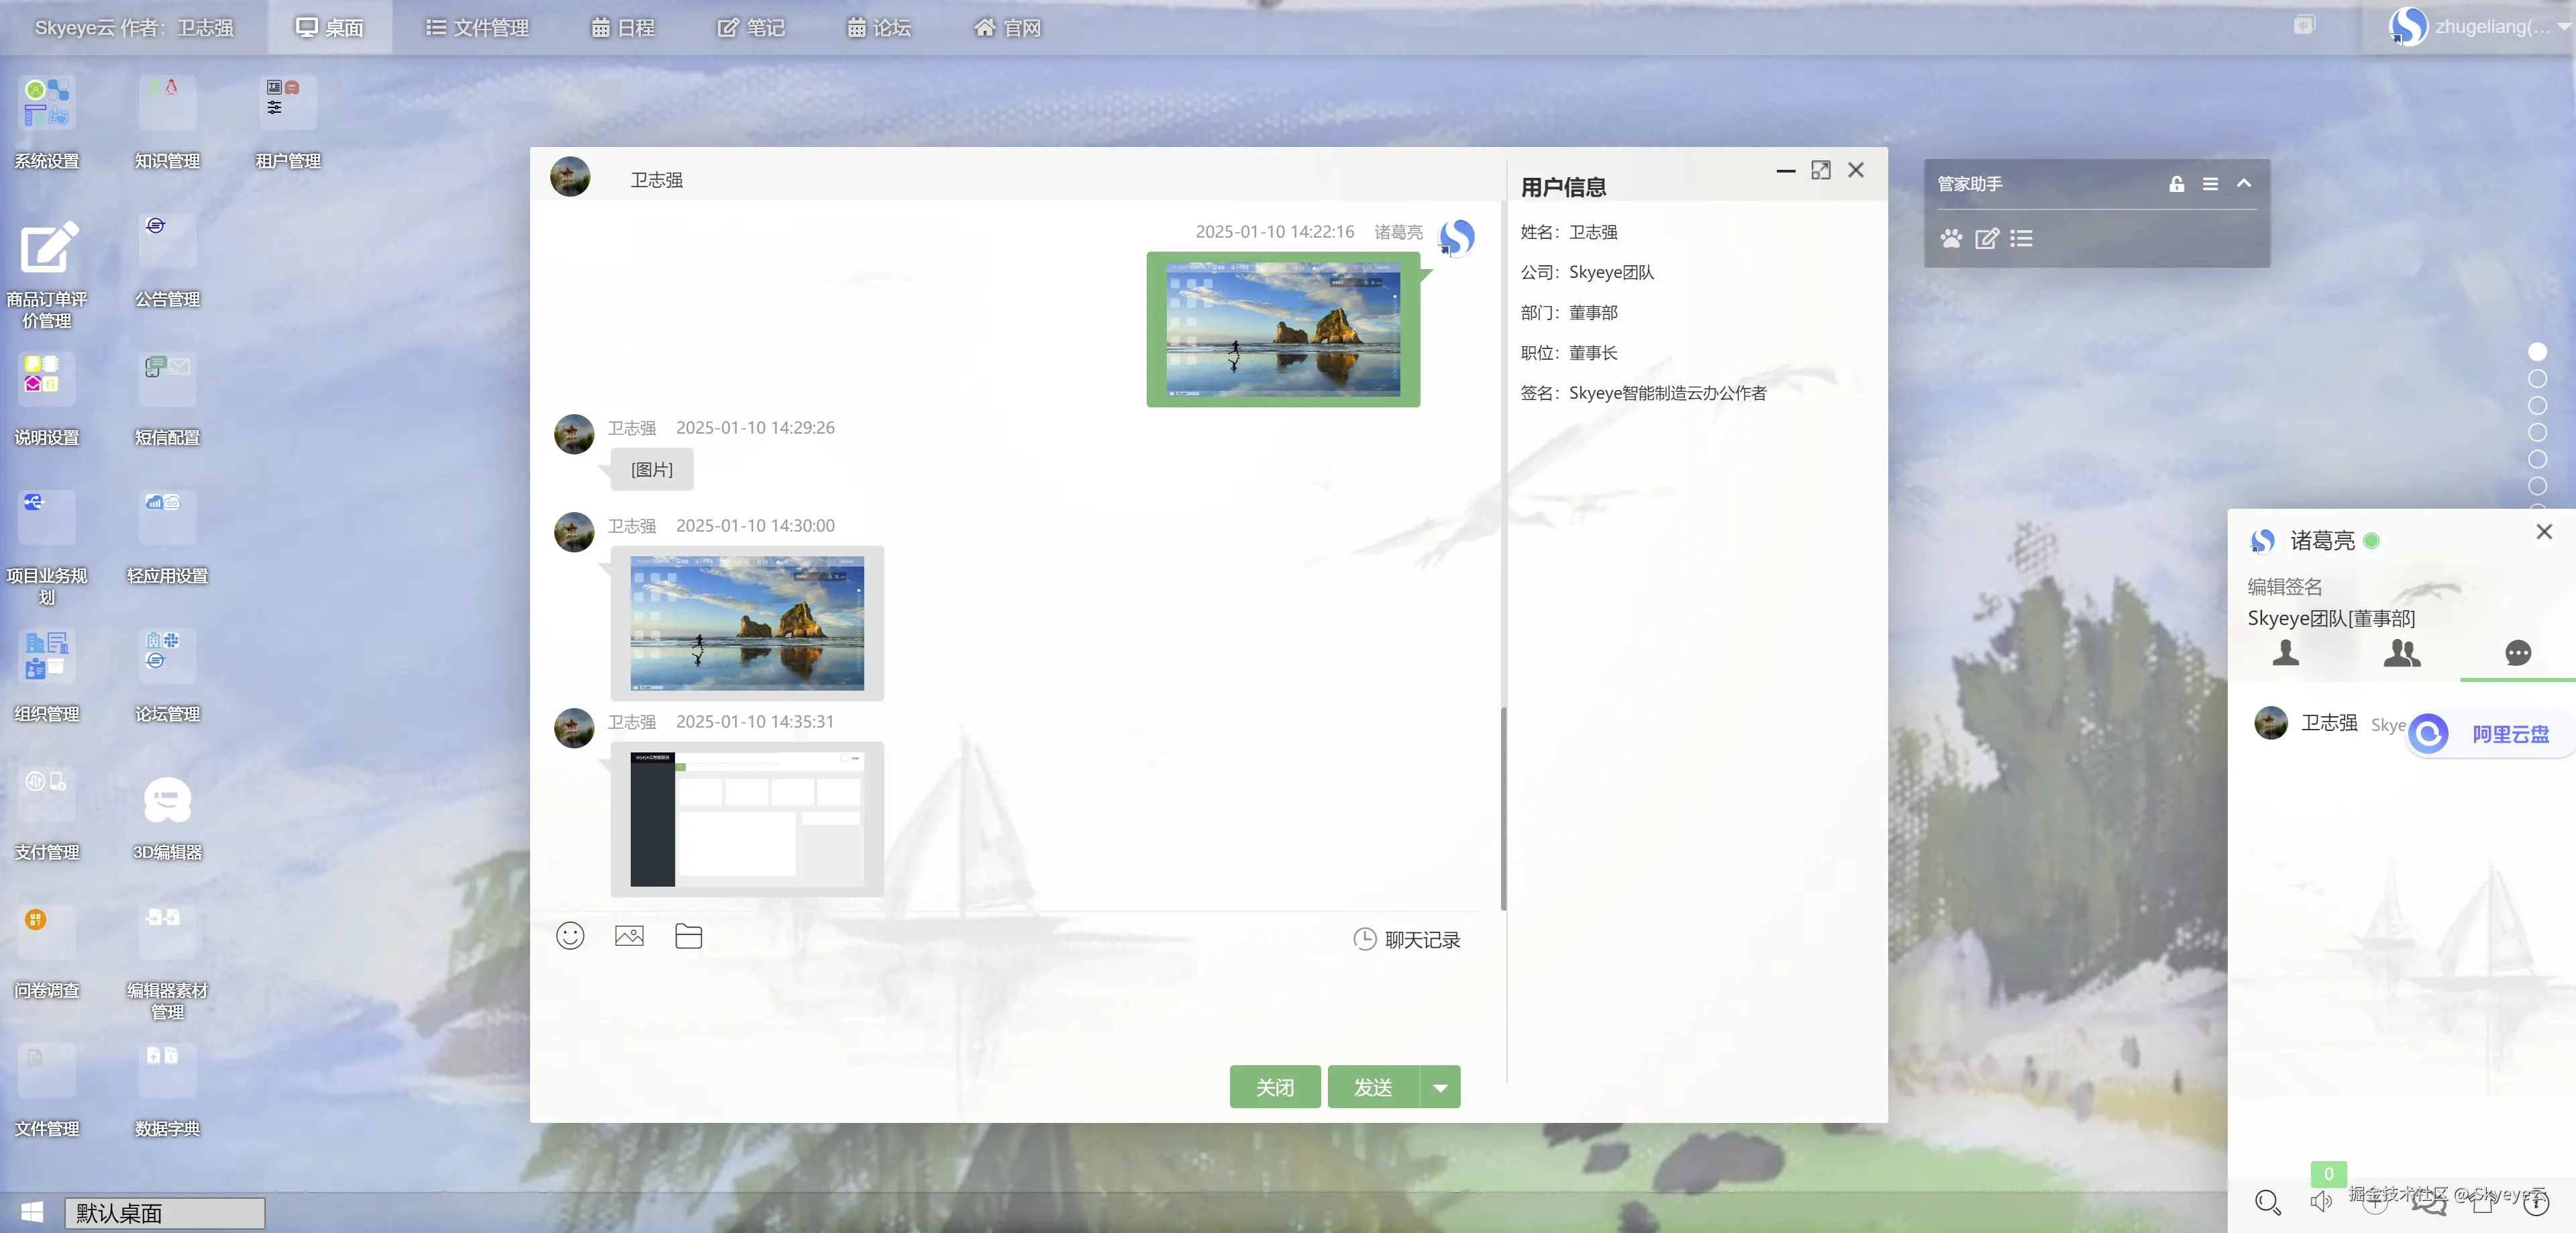The height and width of the screenshot is (1233, 2576).
Task: Click the green 关闭 button
Action: click(1274, 1087)
